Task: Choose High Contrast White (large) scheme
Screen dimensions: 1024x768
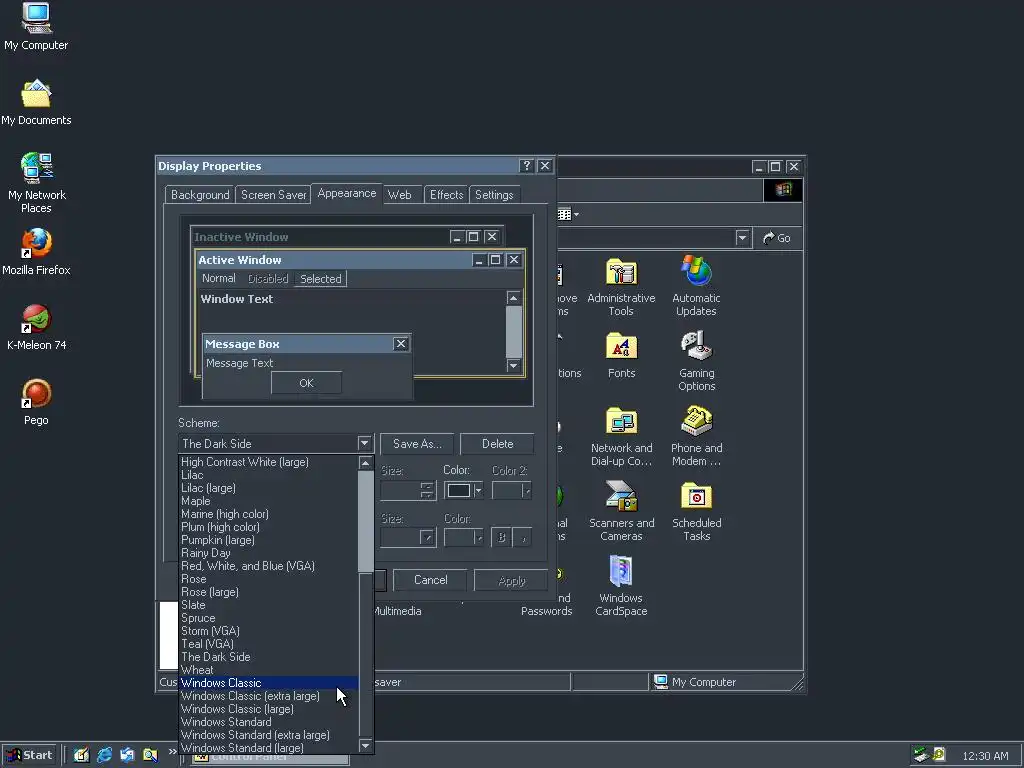Action: [x=269, y=462]
